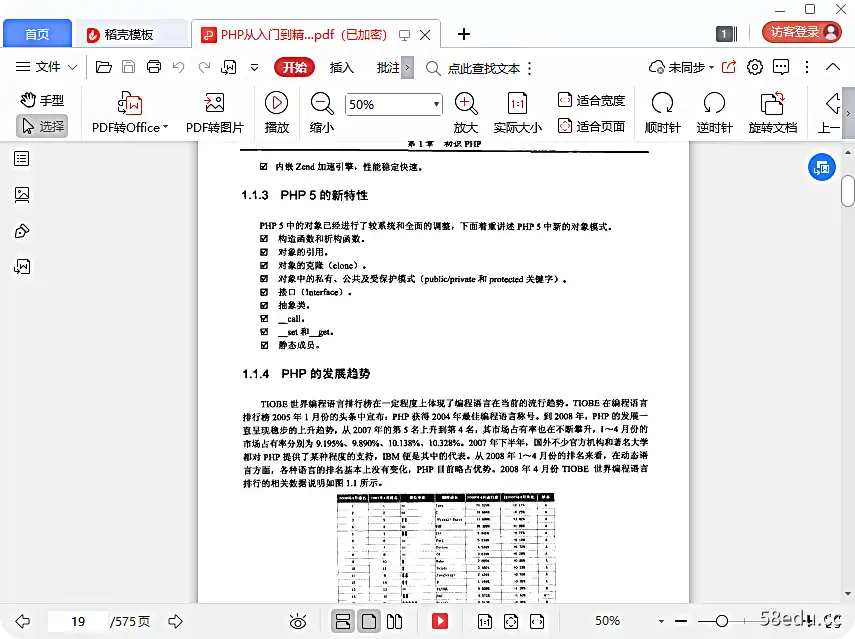Click PDF转图片 convert to image
Image resolution: width=855 pixels, height=639 pixels.
pyautogui.click(x=214, y=113)
